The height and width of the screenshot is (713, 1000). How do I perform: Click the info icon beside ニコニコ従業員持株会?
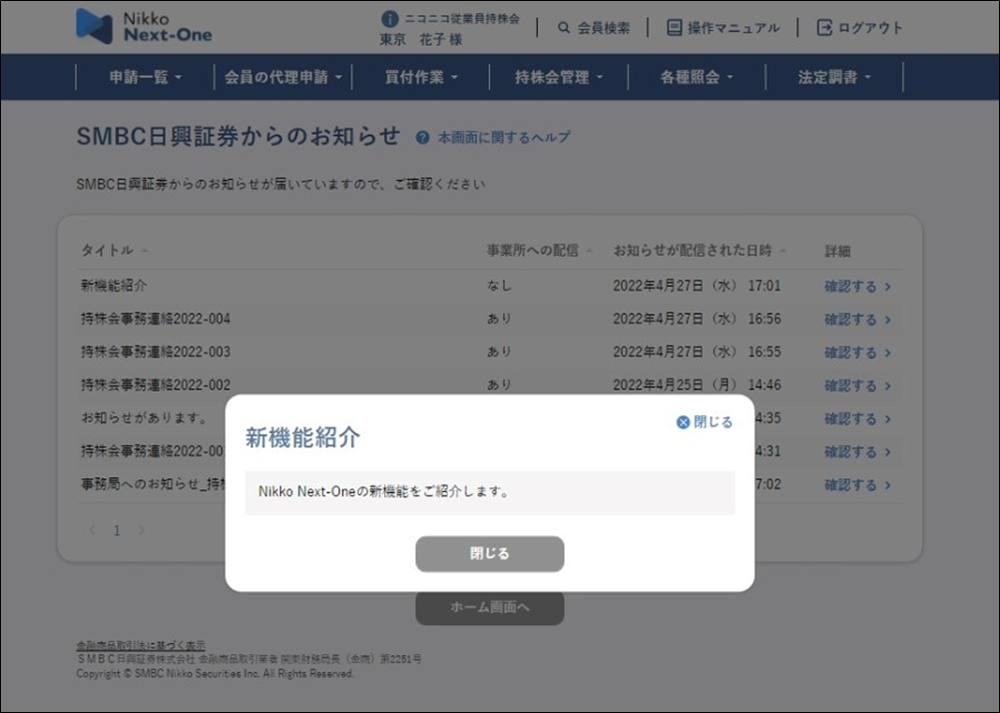(388, 17)
